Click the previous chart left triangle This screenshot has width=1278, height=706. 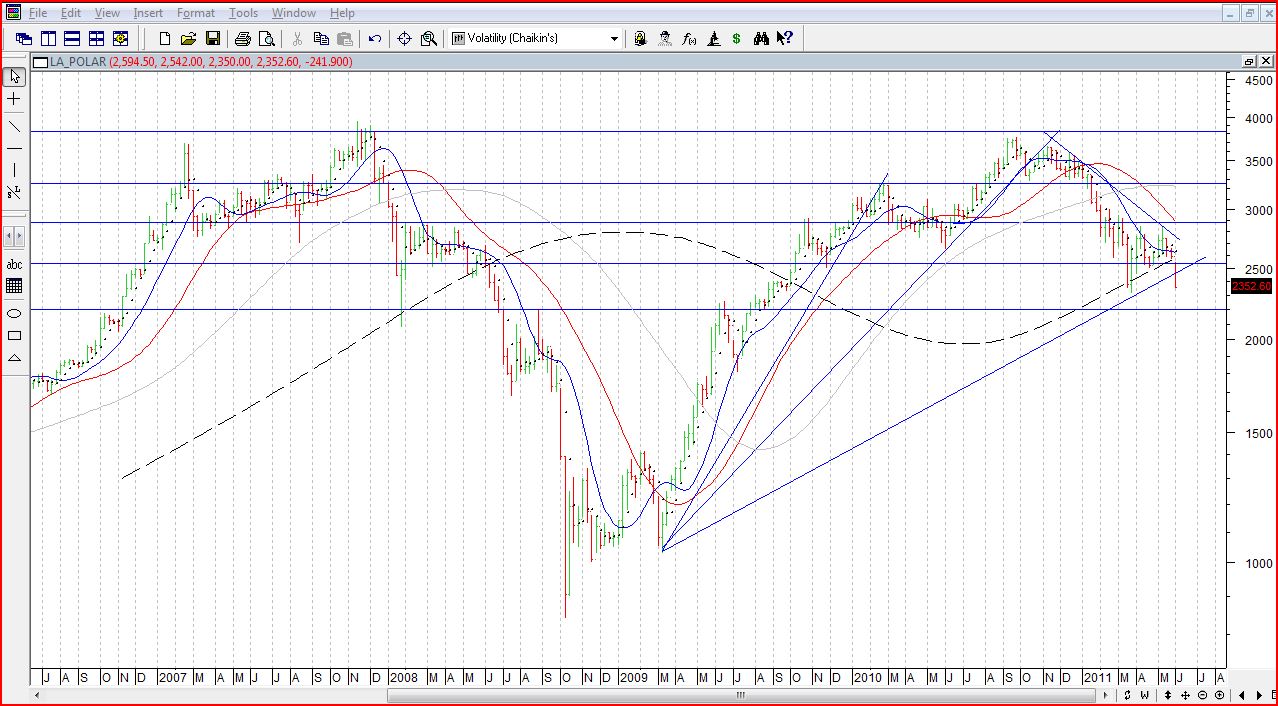1242,695
